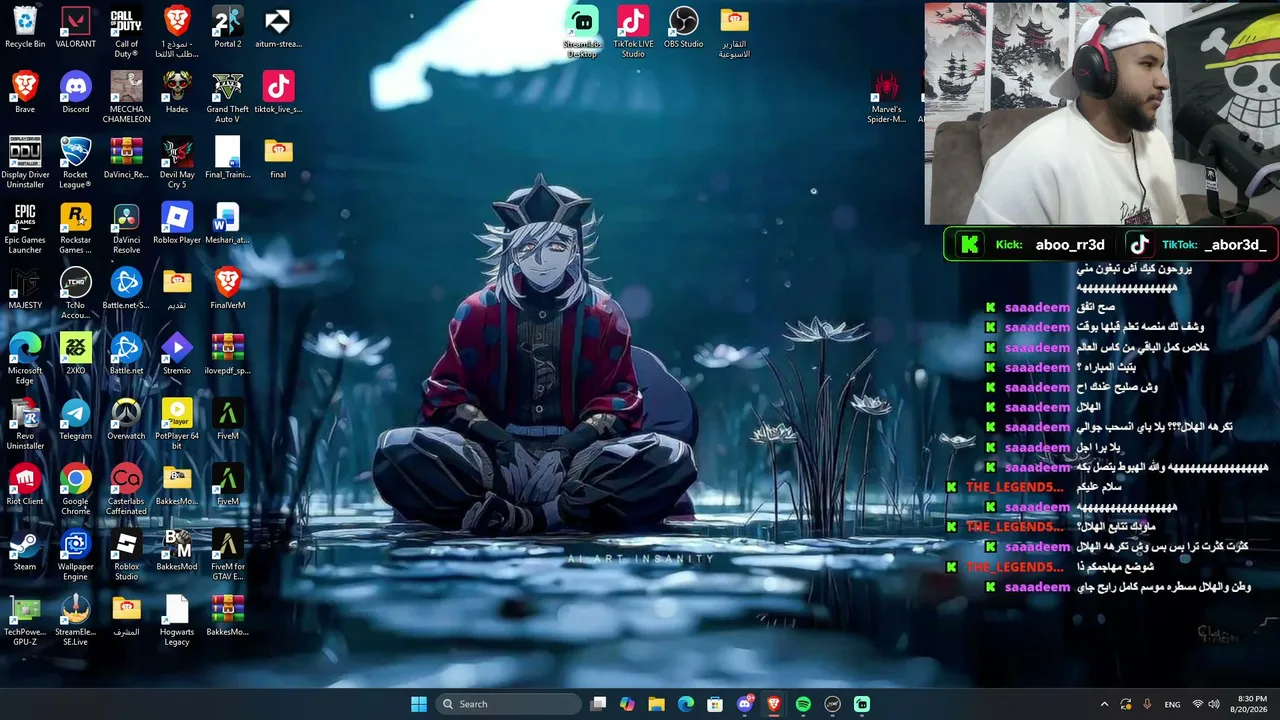Select the FiveM for GTAV shortcut

coord(228,554)
